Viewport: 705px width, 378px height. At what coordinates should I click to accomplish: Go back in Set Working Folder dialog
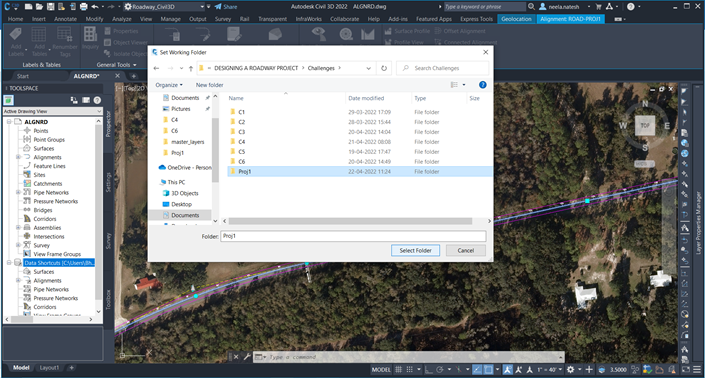pos(156,68)
